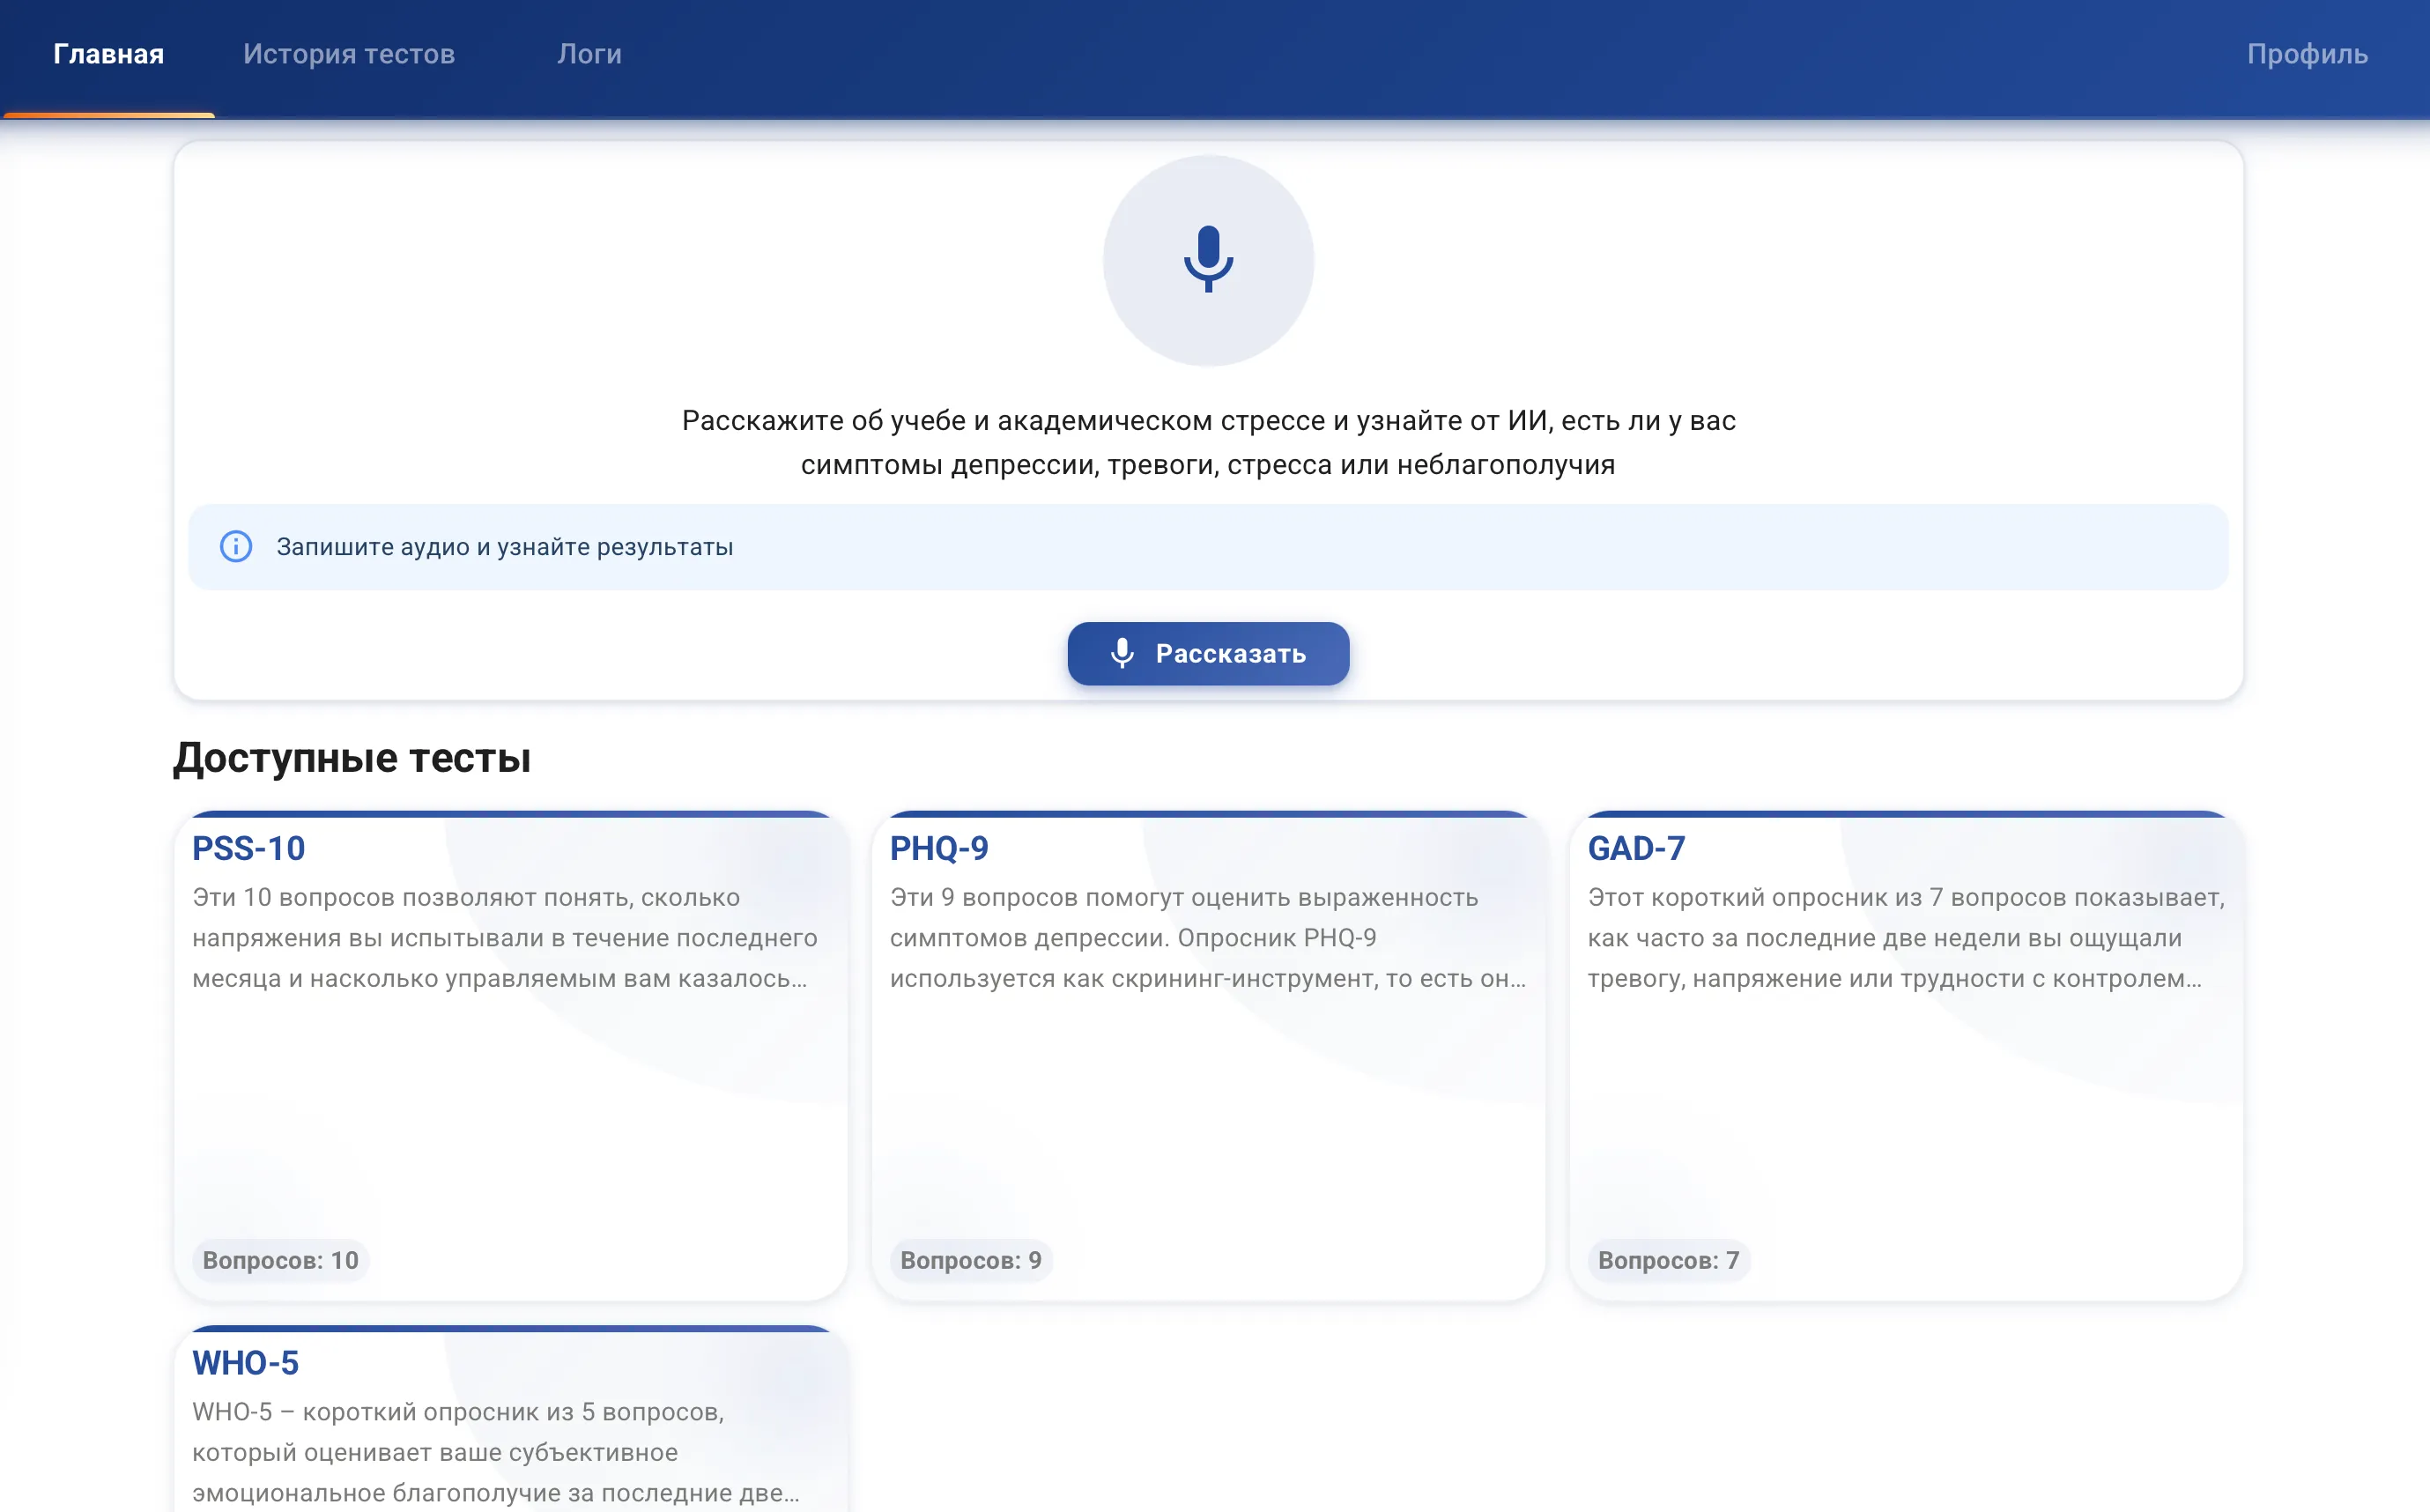Click the GAD-7 description text
The width and height of the screenshot is (2430, 1512).
point(1906,938)
